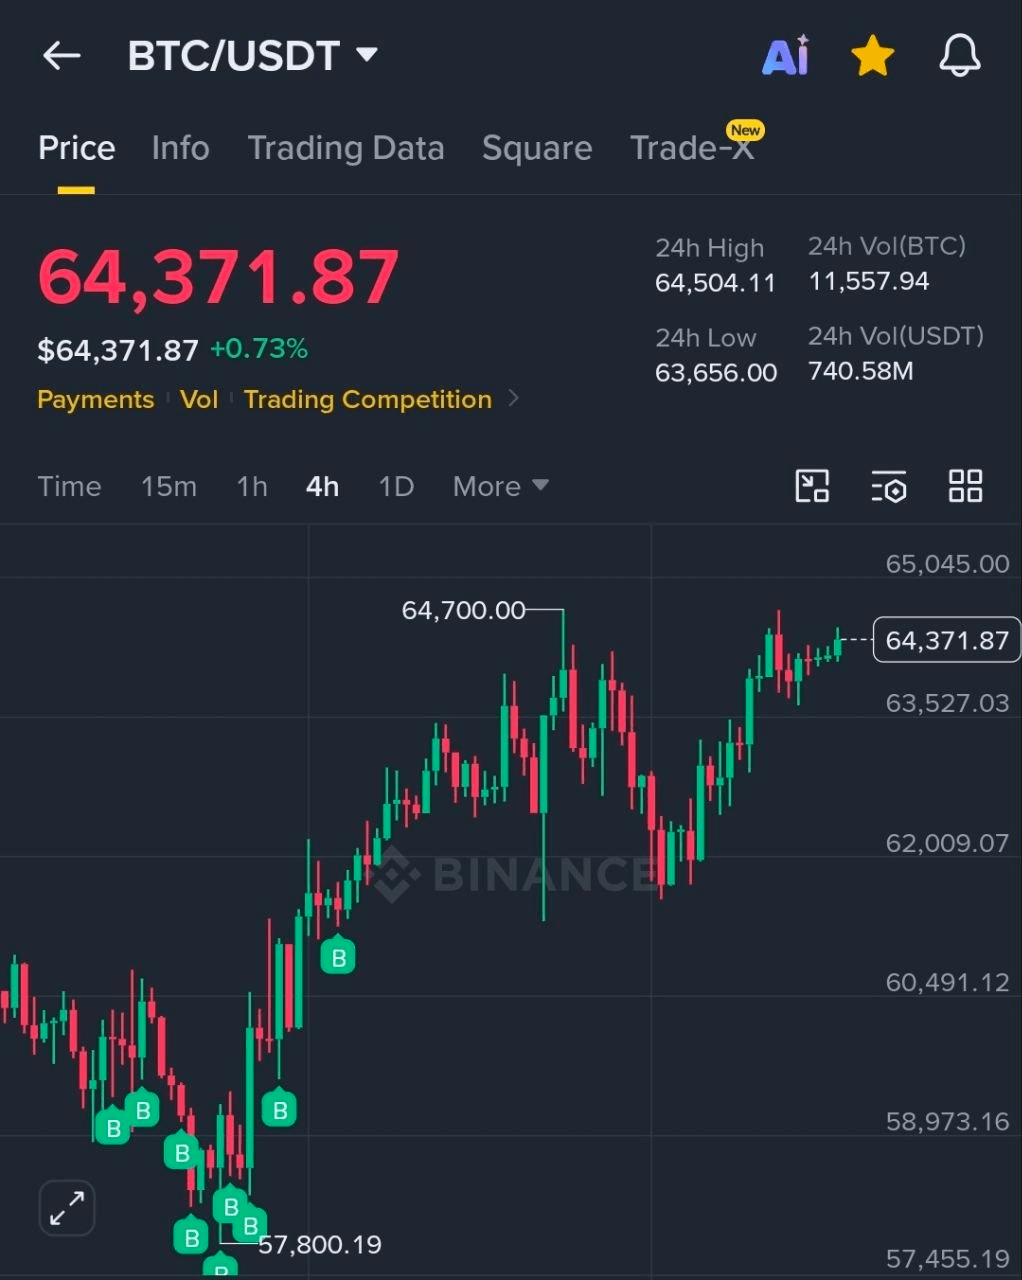Open the Vol link

199,399
